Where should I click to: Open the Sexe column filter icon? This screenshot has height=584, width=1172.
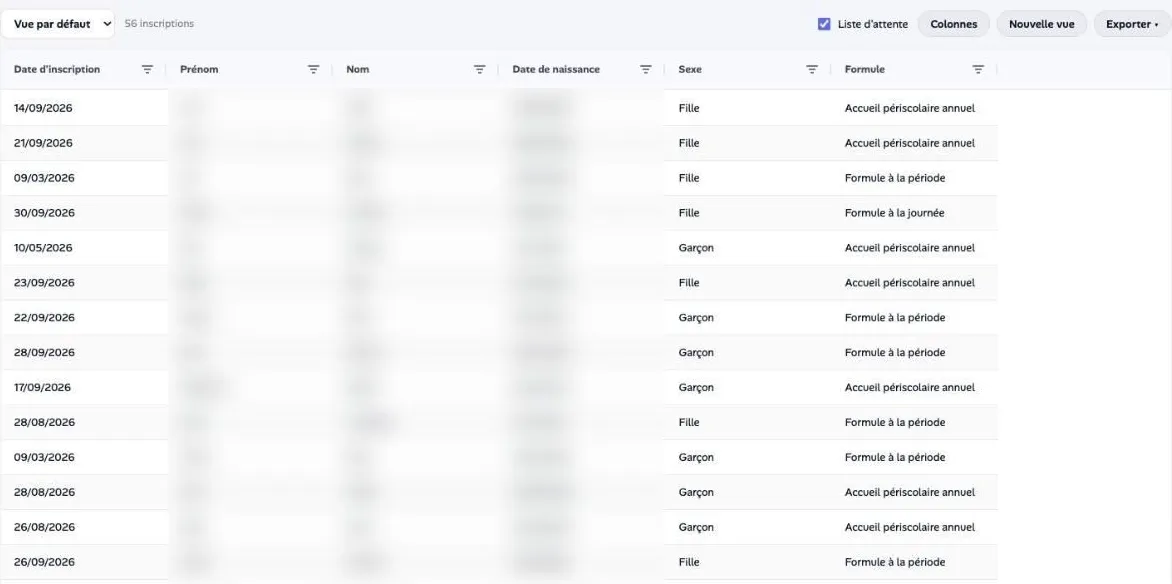pyautogui.click(x=812, y=70)
